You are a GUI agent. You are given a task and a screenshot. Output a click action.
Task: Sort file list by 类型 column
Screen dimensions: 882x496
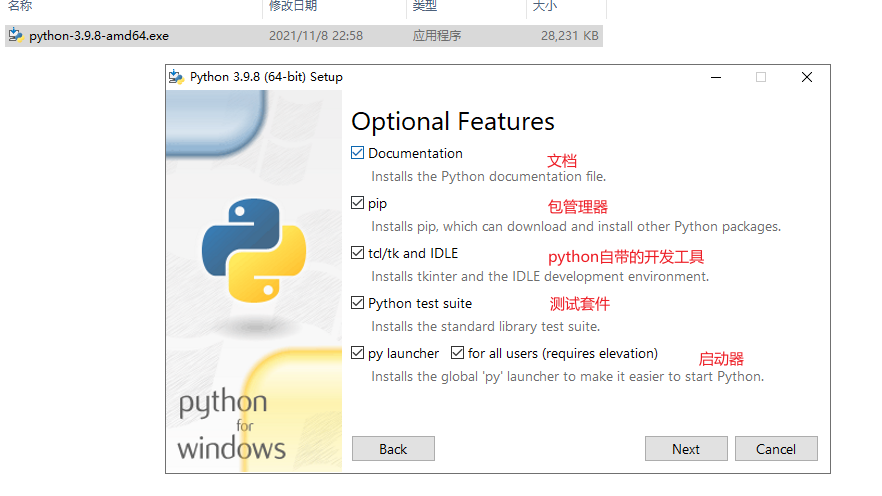coord(425,6)
